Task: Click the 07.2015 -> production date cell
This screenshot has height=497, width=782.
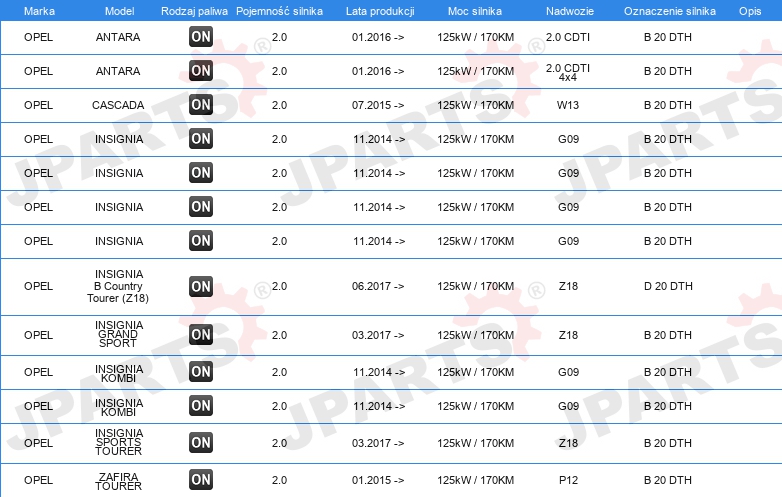Action: pos(378,105)
